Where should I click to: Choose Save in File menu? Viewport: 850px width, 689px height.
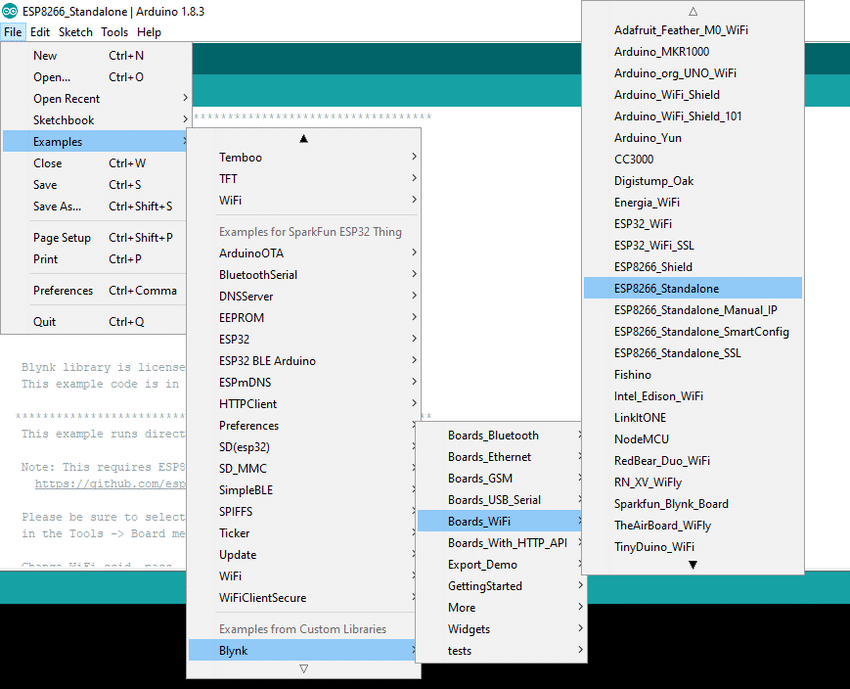(95, 185)
